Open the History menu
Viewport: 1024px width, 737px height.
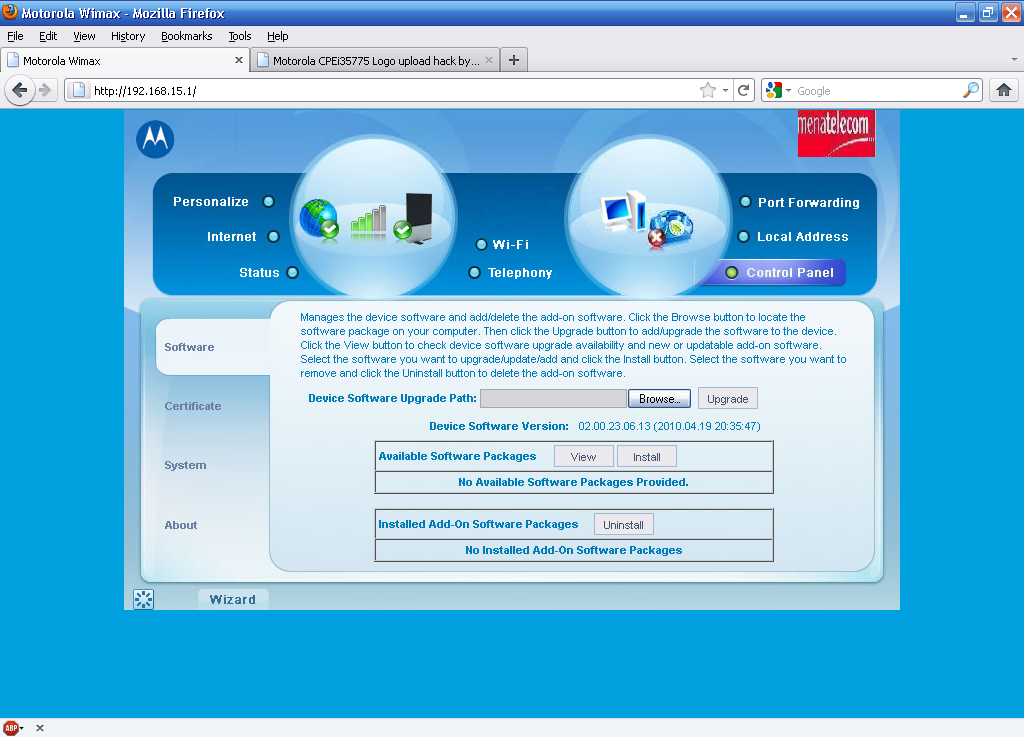(128, 36)
